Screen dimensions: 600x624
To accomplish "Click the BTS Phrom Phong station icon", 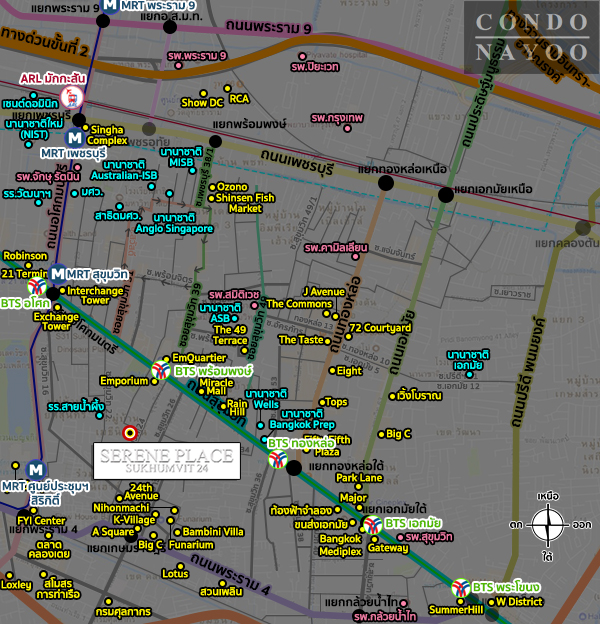I will click(161, 370).
